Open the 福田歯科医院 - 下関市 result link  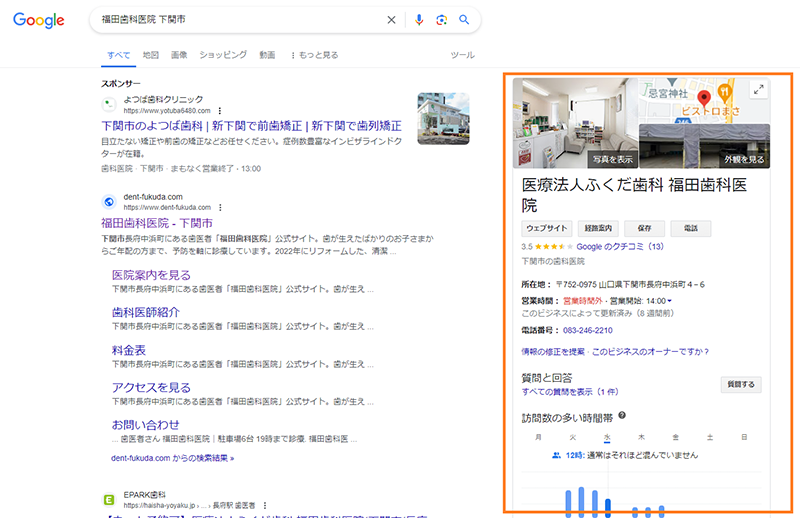tap(157, 222)
